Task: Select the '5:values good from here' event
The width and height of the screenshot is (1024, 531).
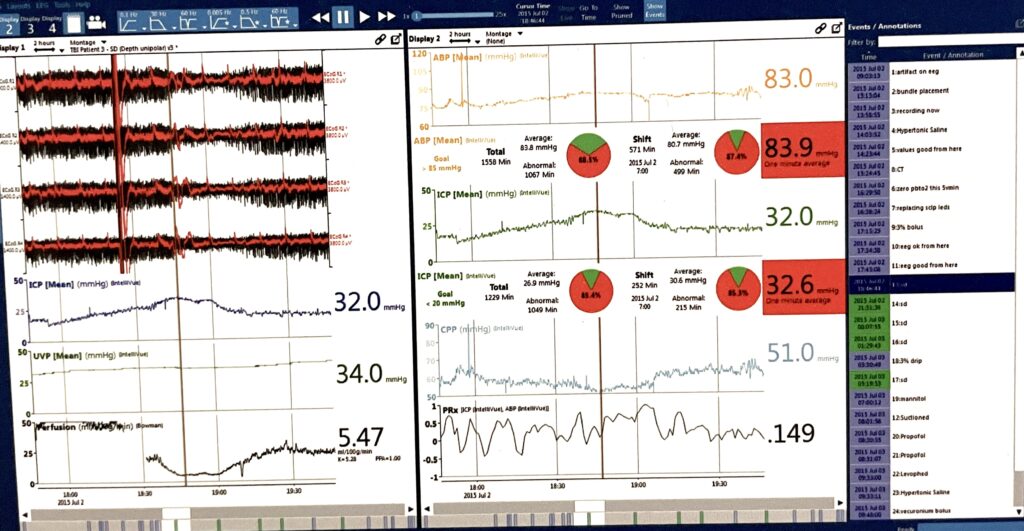Action: coord(932,149)
